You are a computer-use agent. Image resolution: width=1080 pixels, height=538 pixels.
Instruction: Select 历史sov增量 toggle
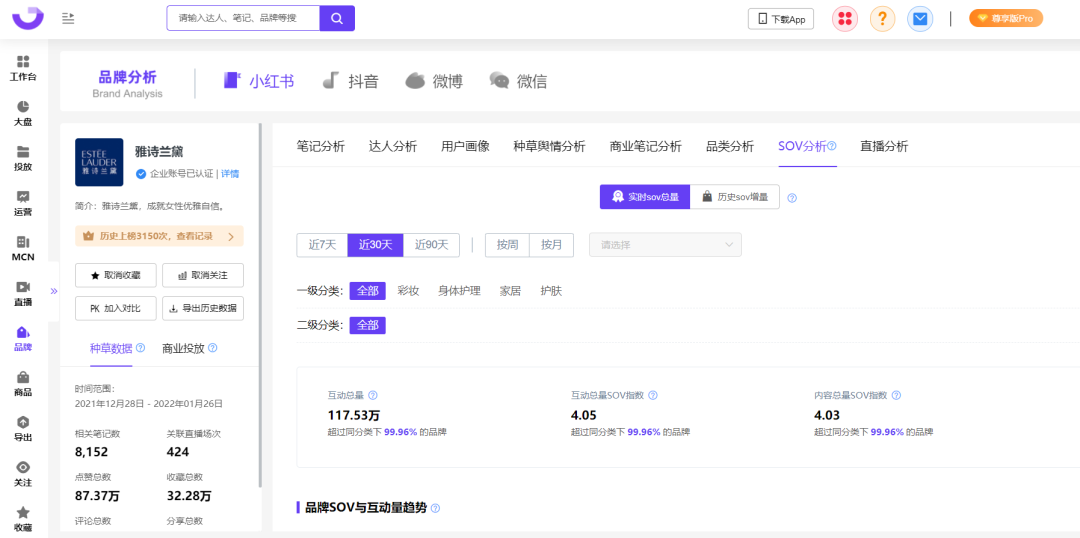[734, 196]
